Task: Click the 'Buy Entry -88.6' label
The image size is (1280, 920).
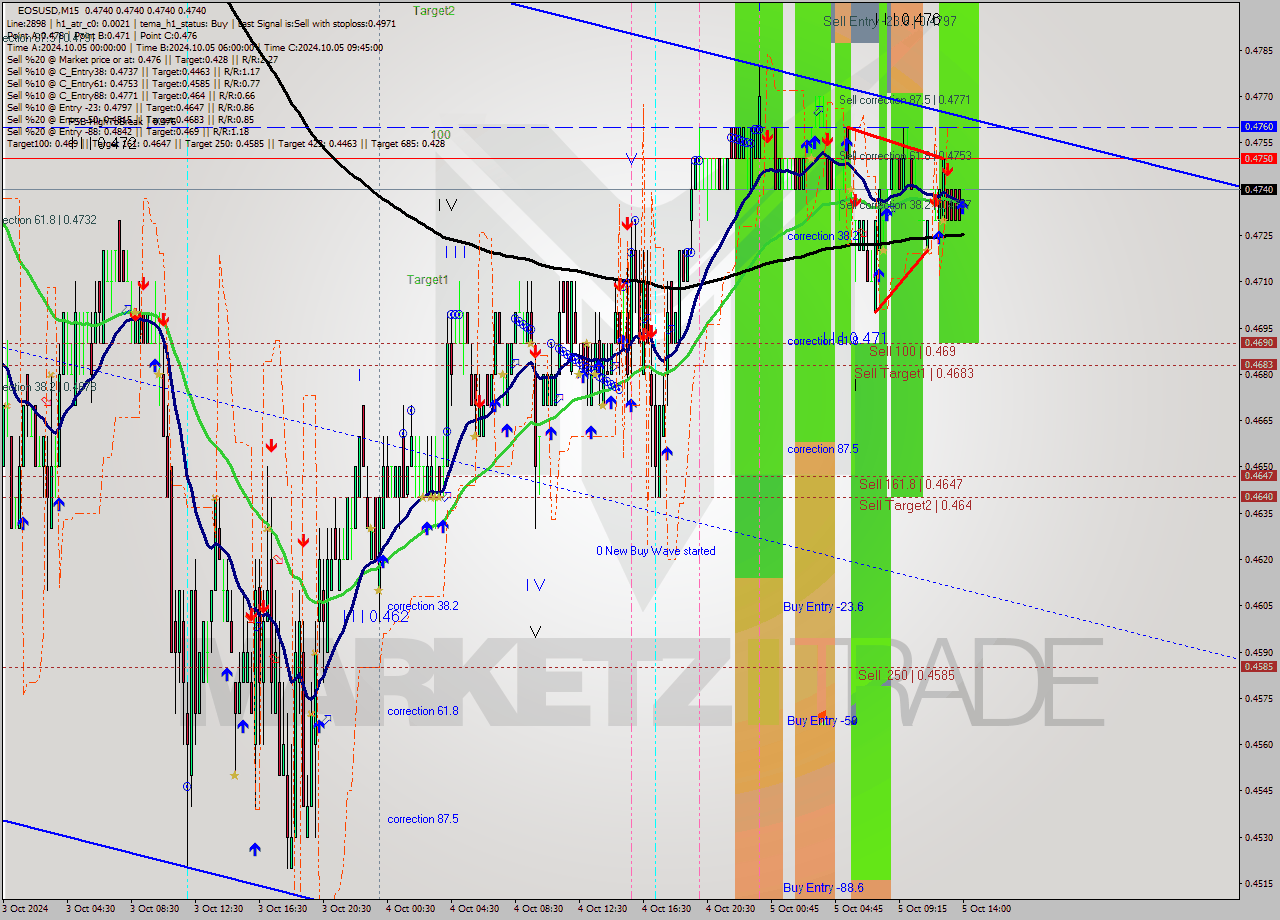Action: [x=823, y=888]
